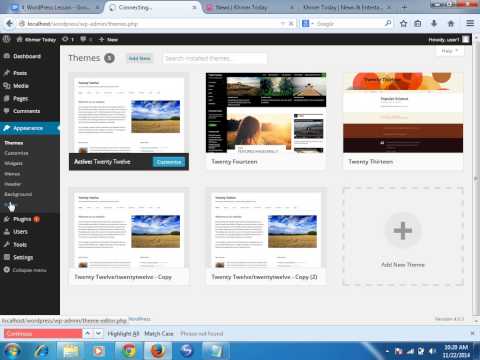Viewport: 480px width, 360px height.
Task: Click Menus submenu link
Action: pos(12,174)
